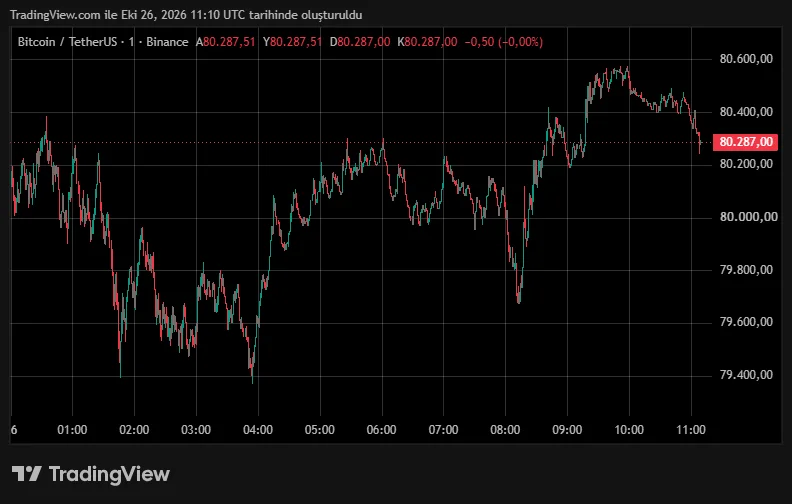Image resolution: width=792 pixels, height=504 pixels.
Task: Click the 02:00 time axis label
Action: pyautogui.click(x=134, y=430)
